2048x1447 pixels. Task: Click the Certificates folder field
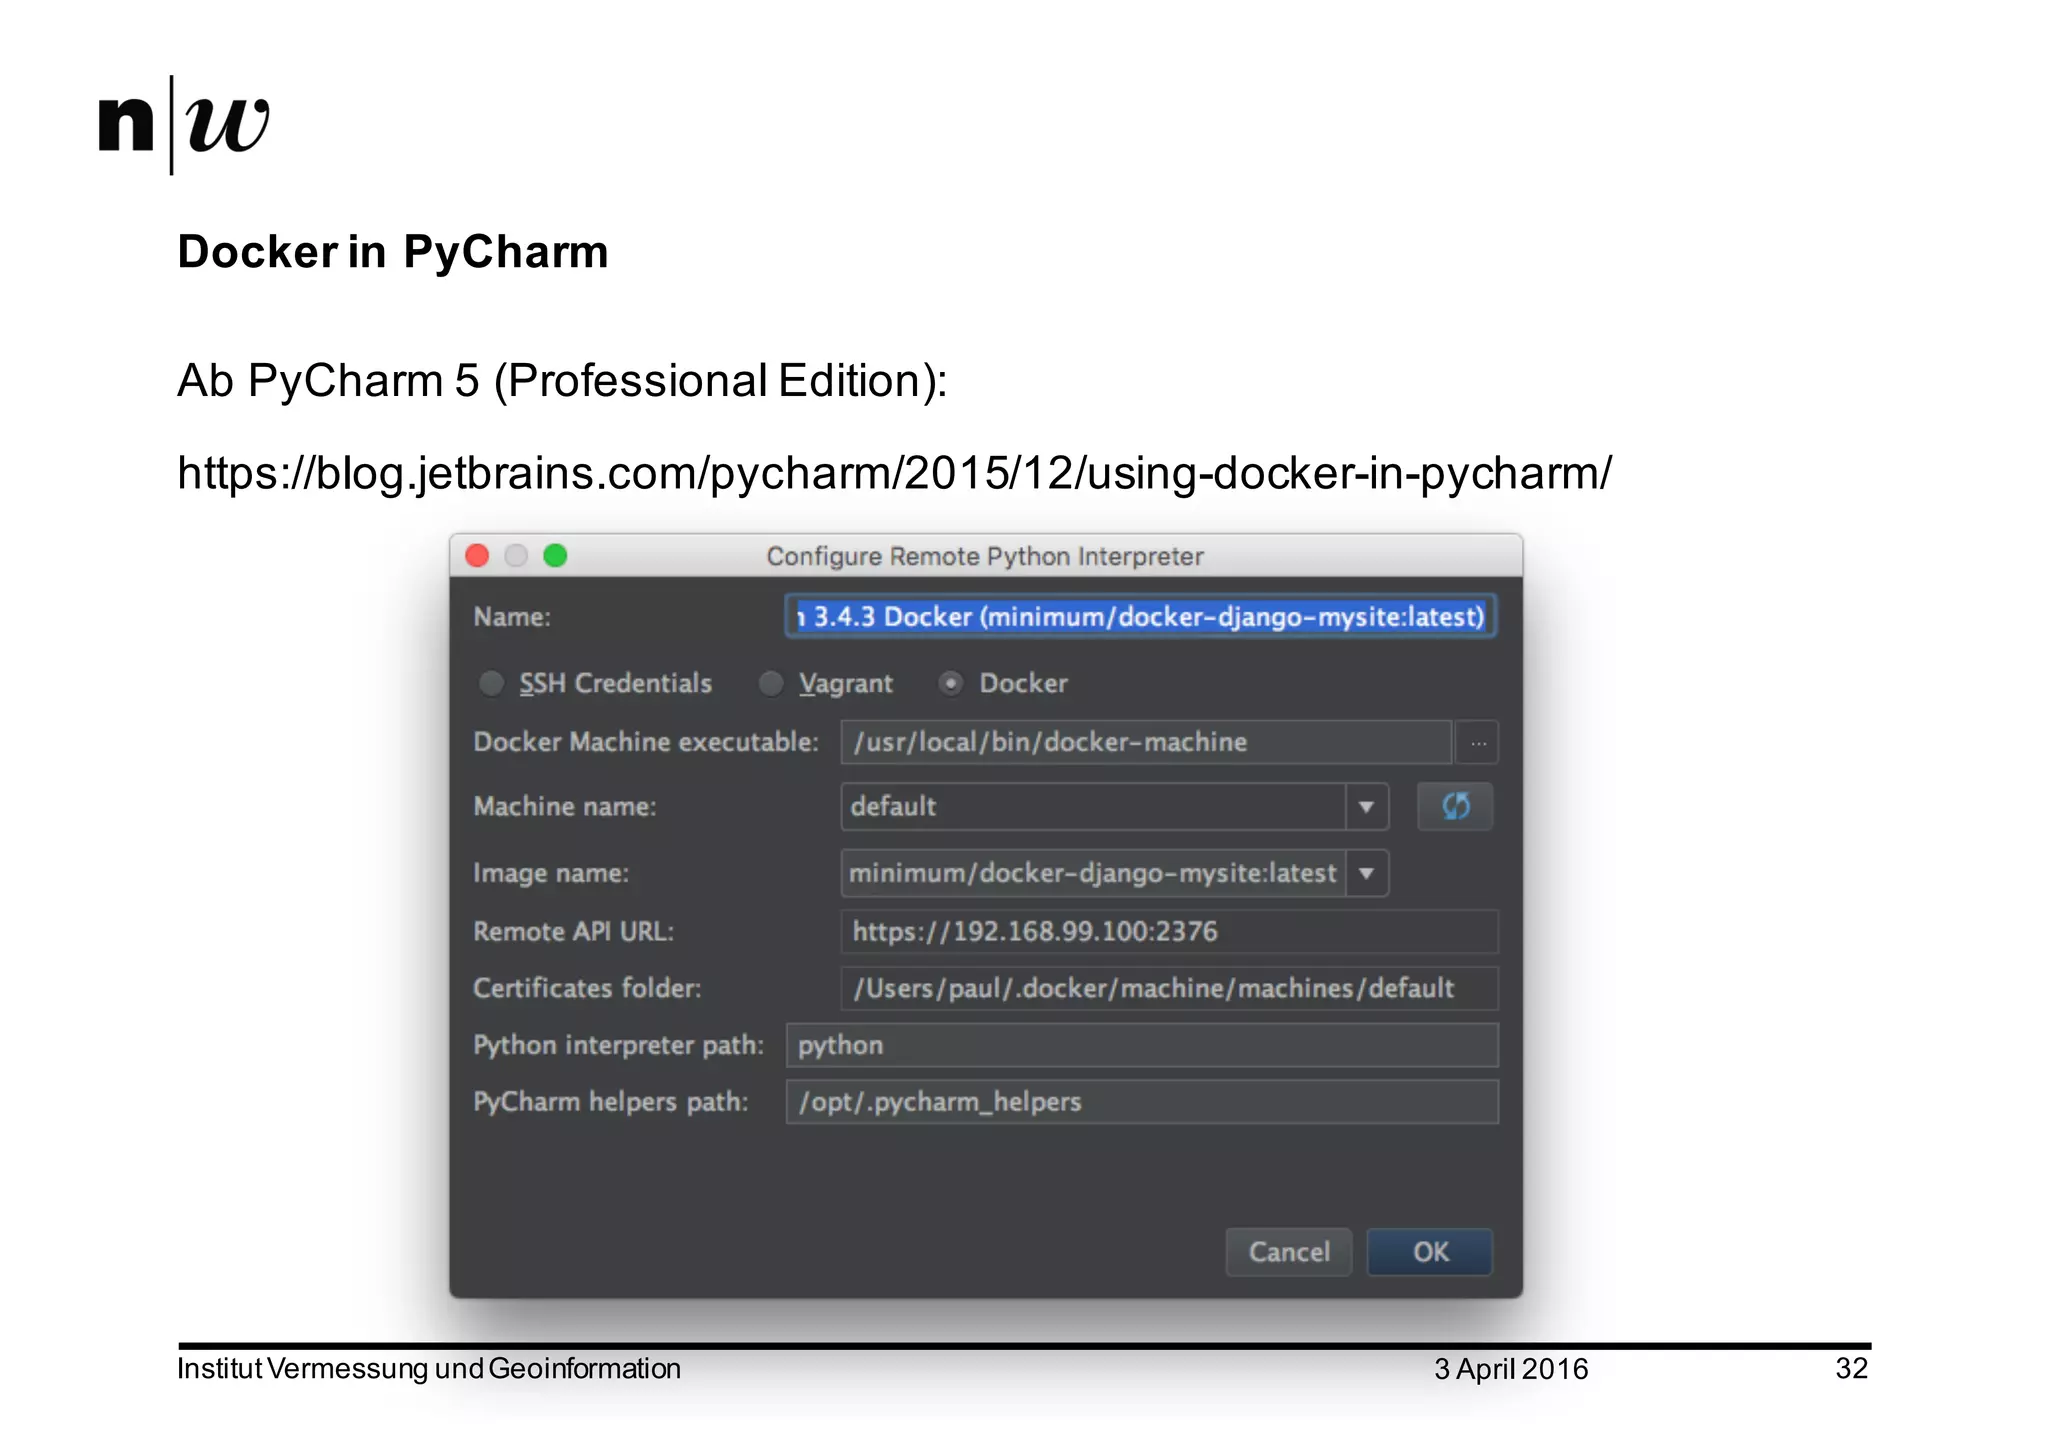pos(1170,988)
